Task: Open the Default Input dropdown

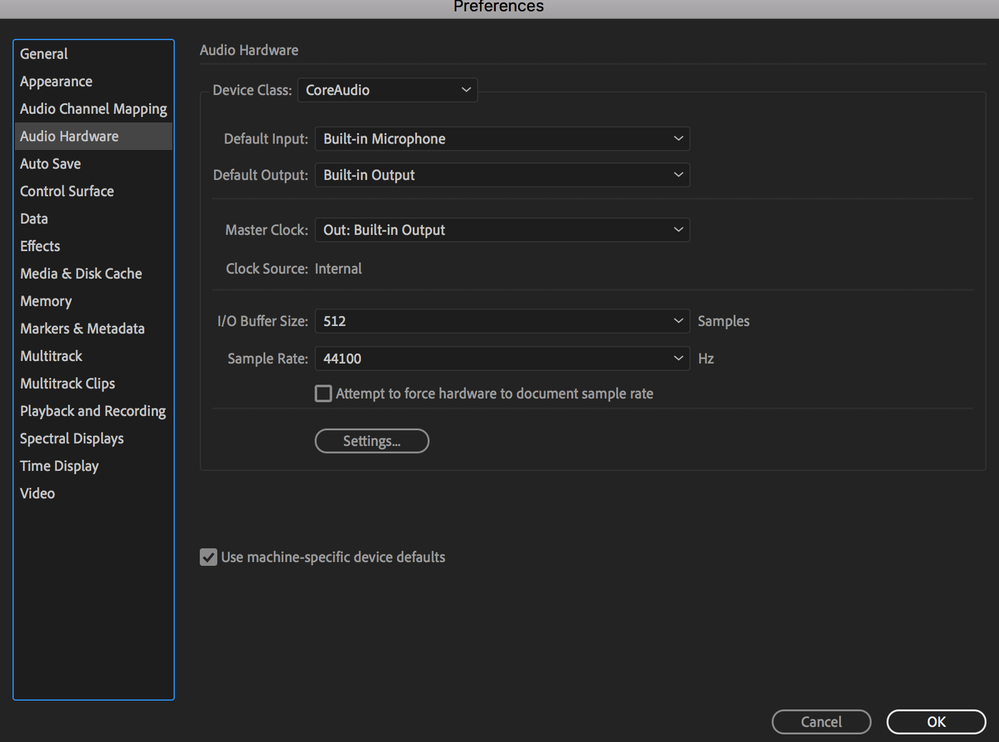Action: pyautogui.click(x=502, y=139)
